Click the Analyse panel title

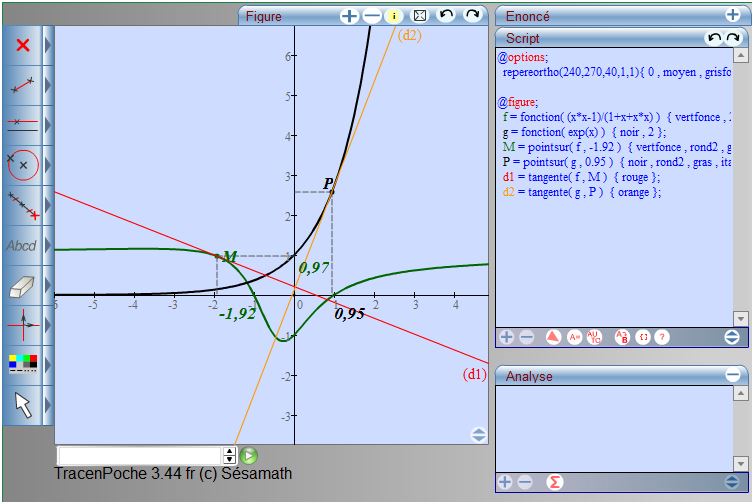coord(529,376)
